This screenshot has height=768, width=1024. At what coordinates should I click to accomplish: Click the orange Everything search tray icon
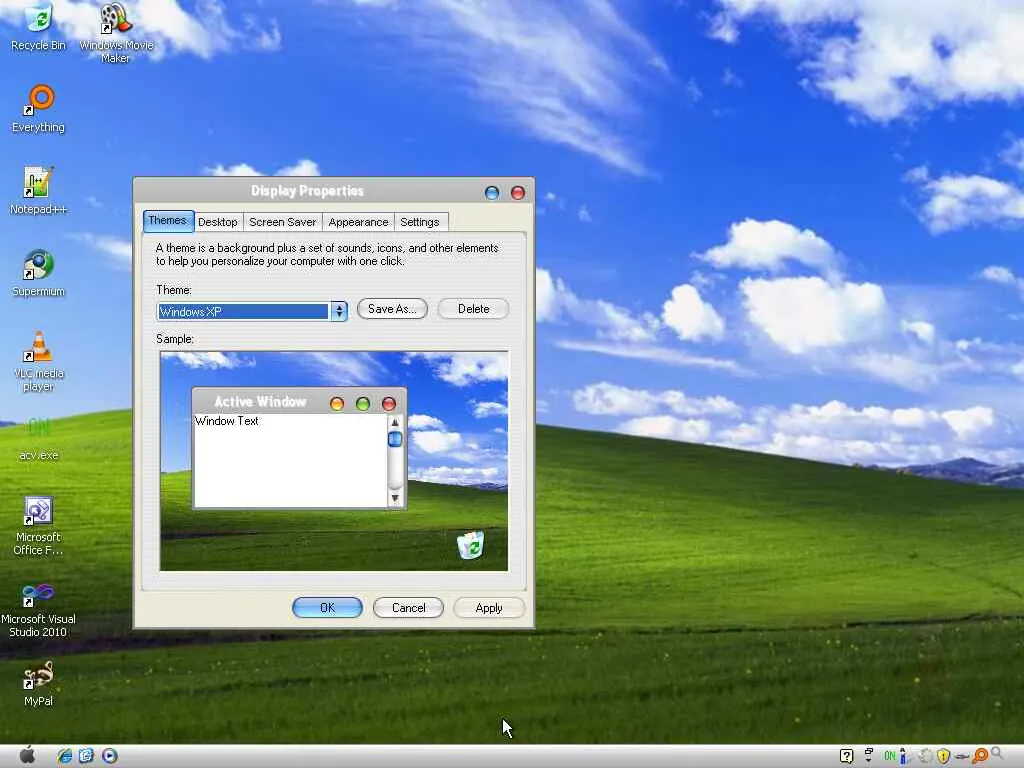point(980,756)
